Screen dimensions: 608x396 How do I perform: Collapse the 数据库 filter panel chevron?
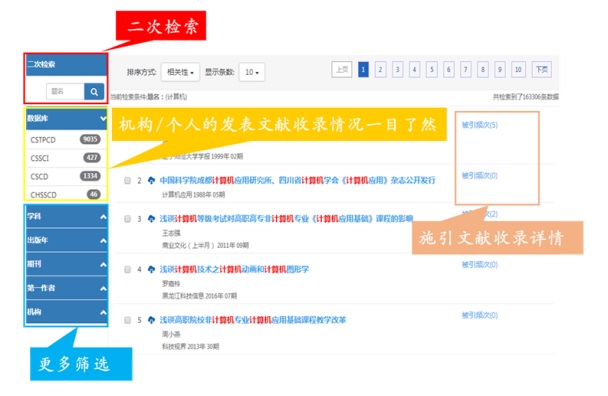[103, 118]
